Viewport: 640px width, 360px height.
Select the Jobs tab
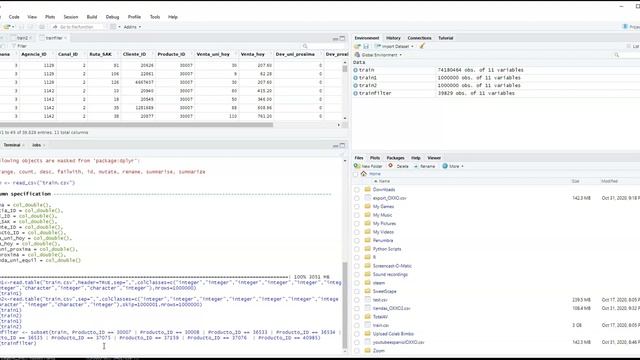pyautogui.click(x=37, y=145)
